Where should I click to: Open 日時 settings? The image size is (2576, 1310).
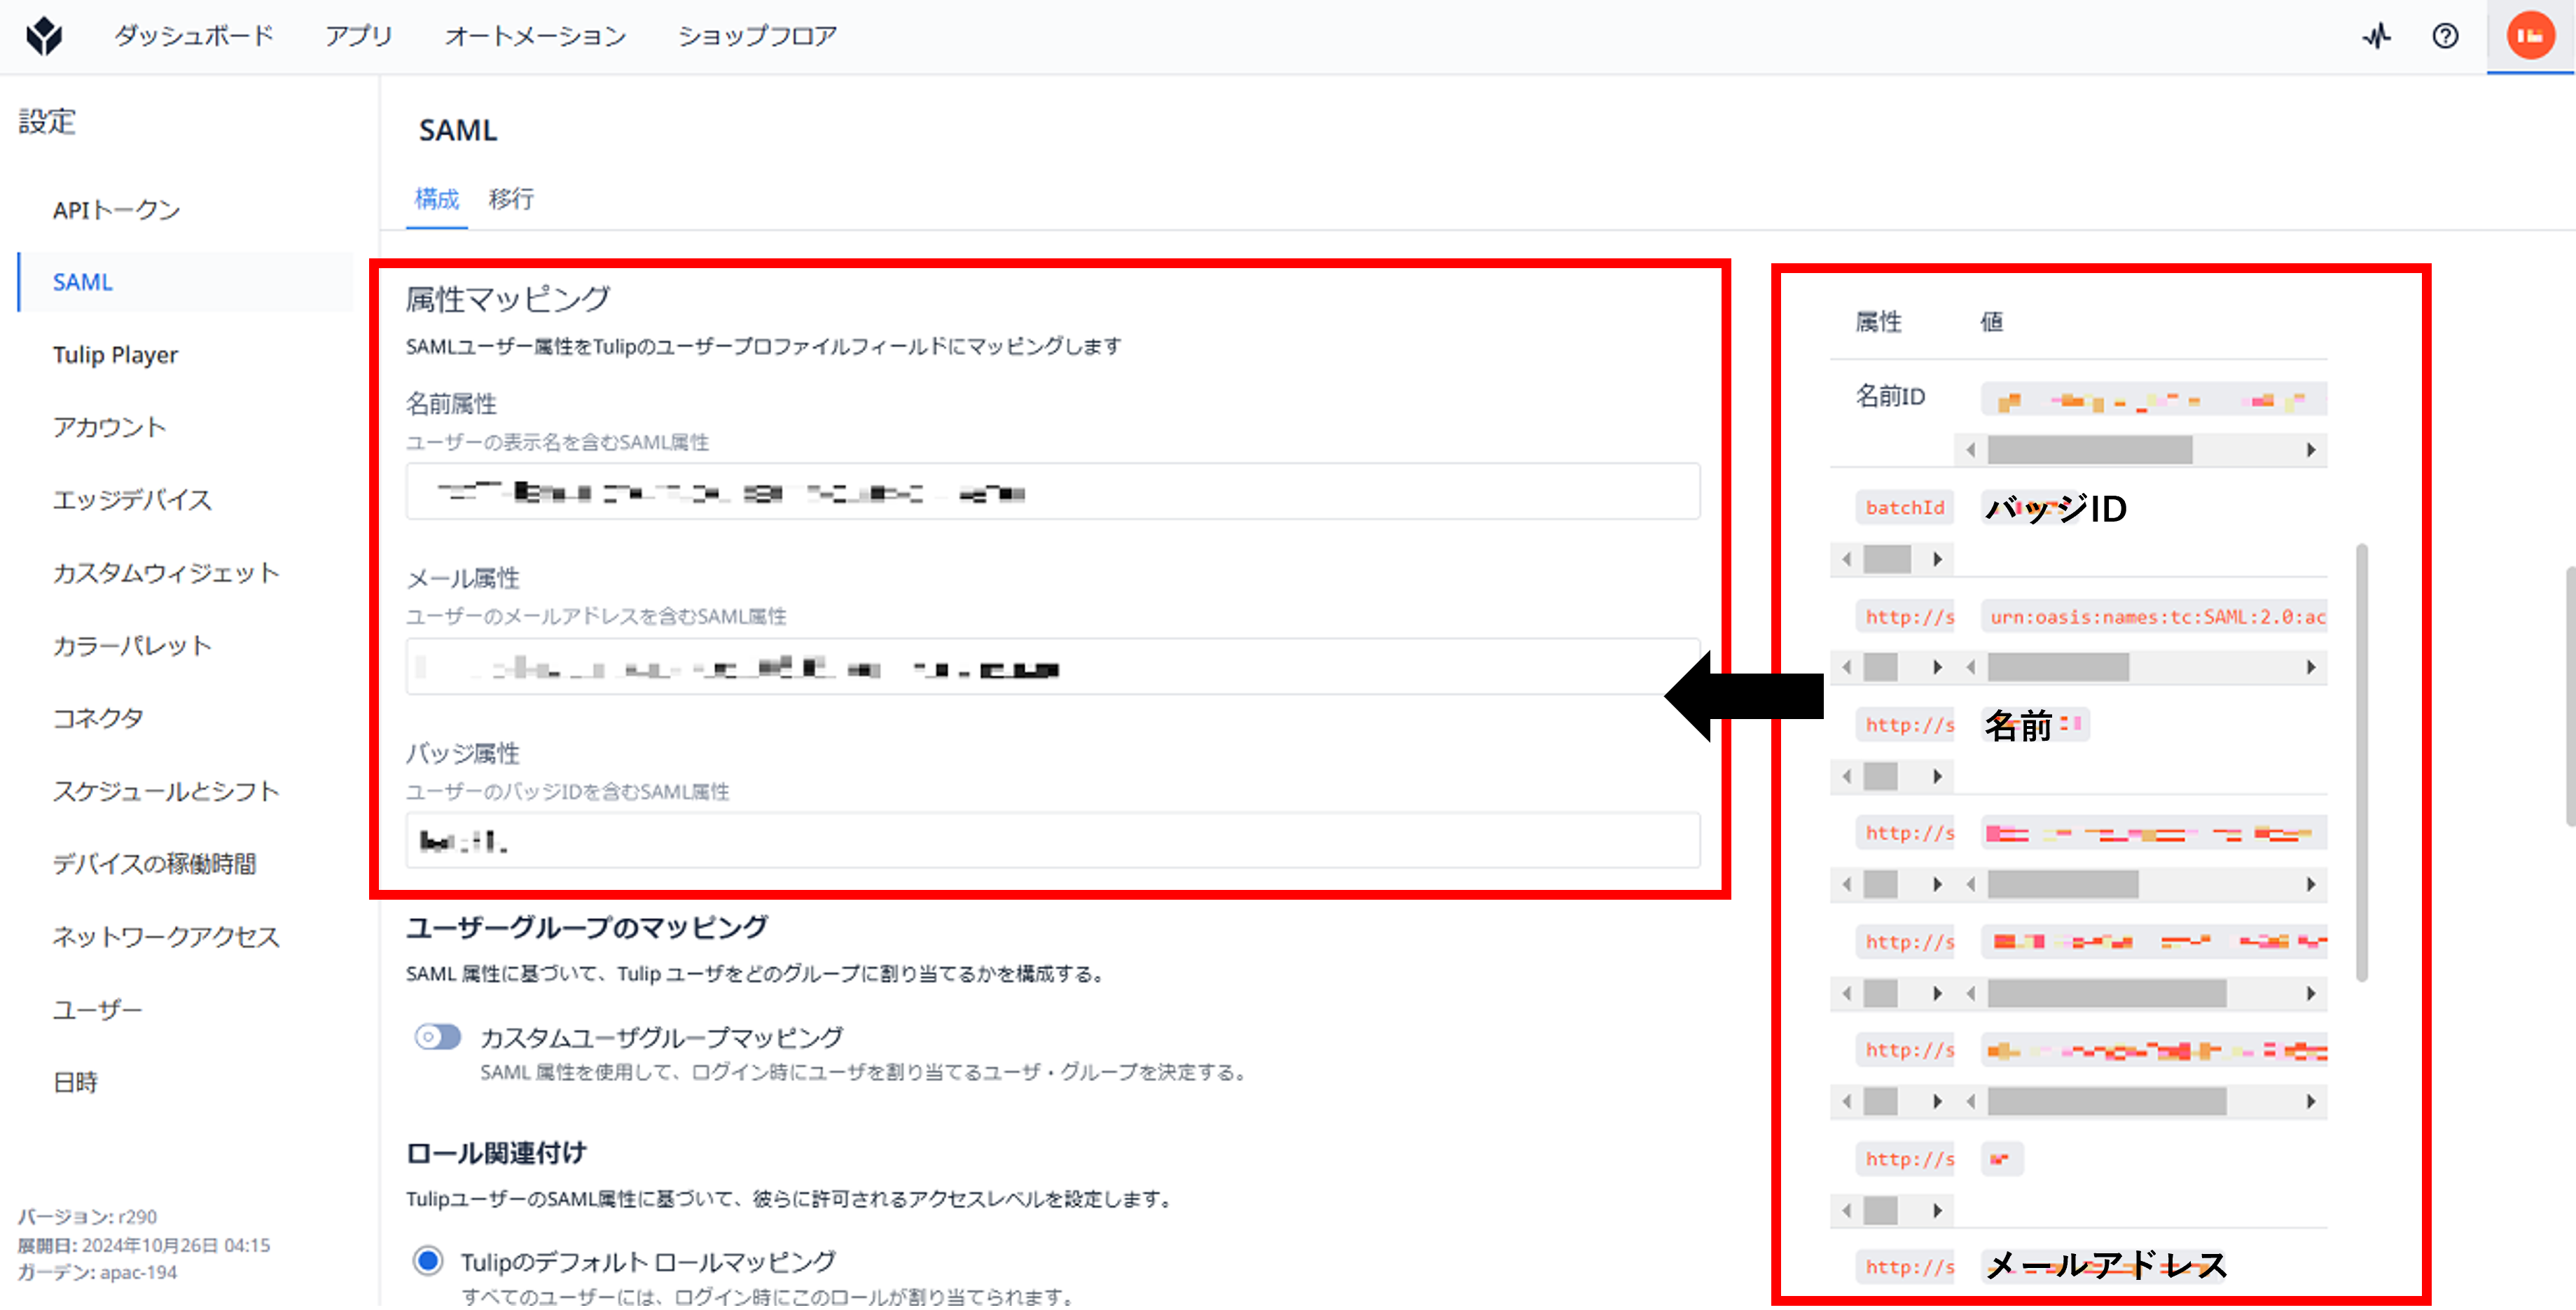[x=75, y=1082]
